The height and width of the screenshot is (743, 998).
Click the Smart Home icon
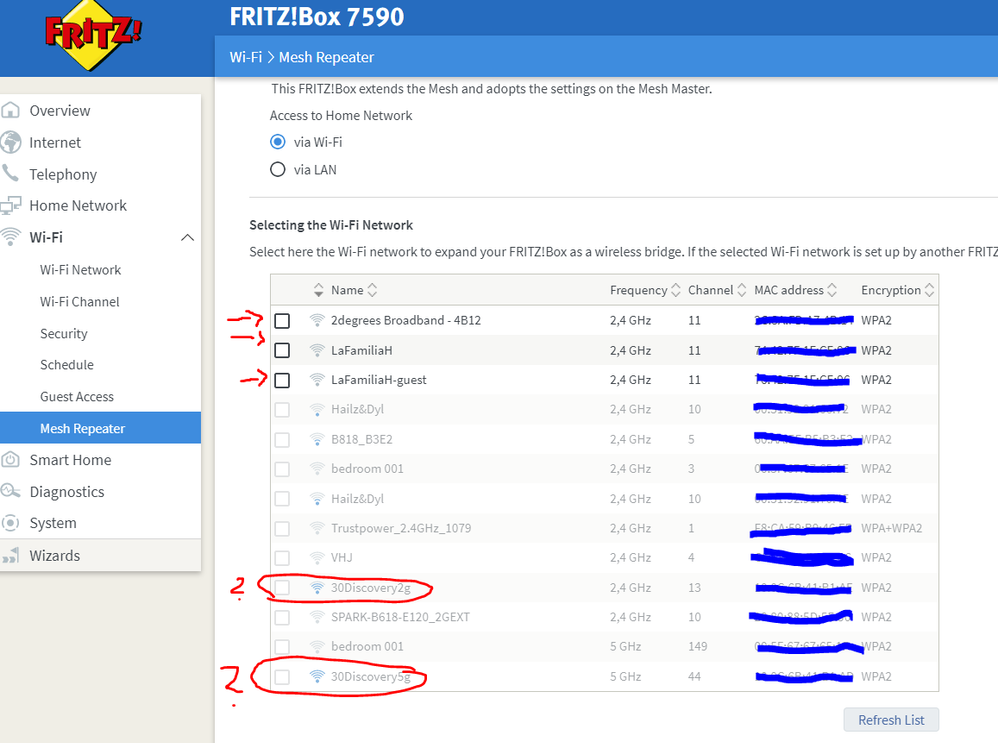[11, 460]
